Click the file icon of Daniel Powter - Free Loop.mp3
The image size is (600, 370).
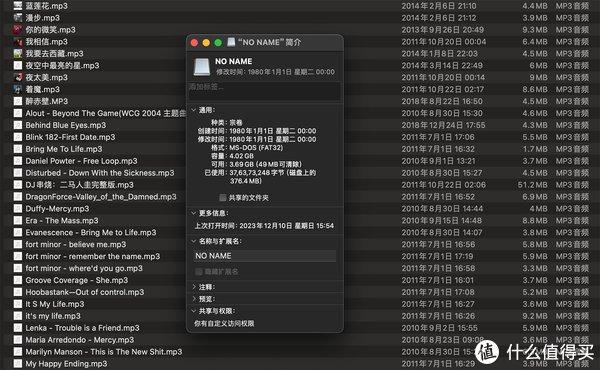pyautogui.click(x=18, y=161)
